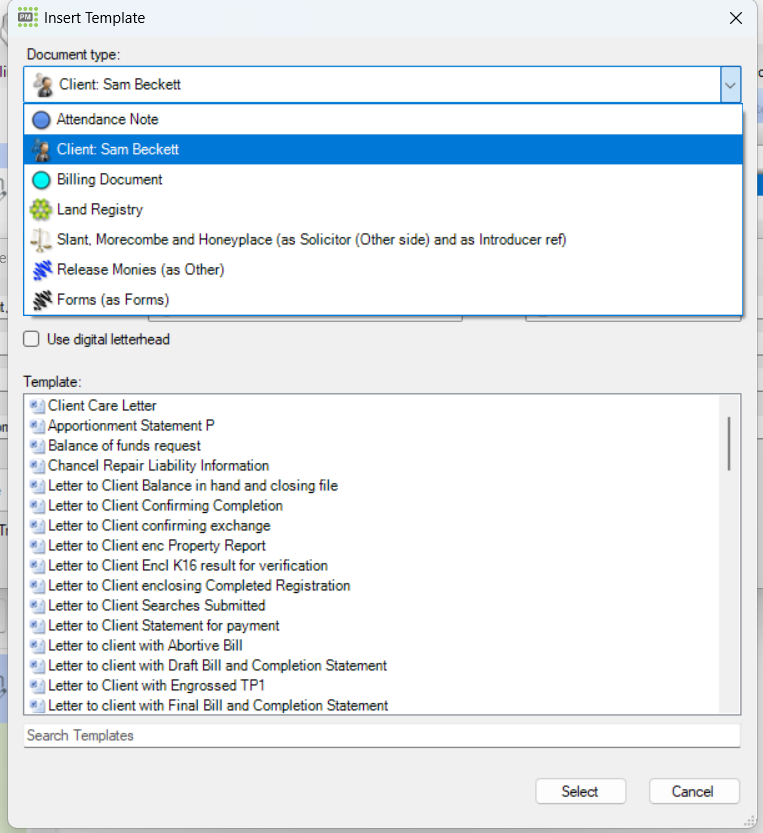
Task: Click the black Forms icon
Action: click(41, 300)
